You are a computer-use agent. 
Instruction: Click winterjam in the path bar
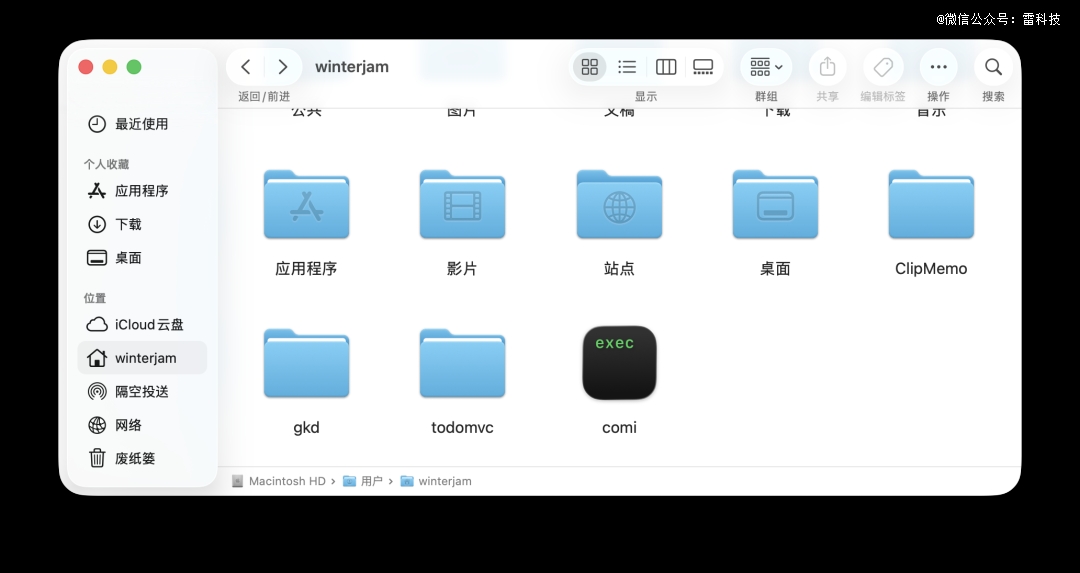tap(436, 481)
